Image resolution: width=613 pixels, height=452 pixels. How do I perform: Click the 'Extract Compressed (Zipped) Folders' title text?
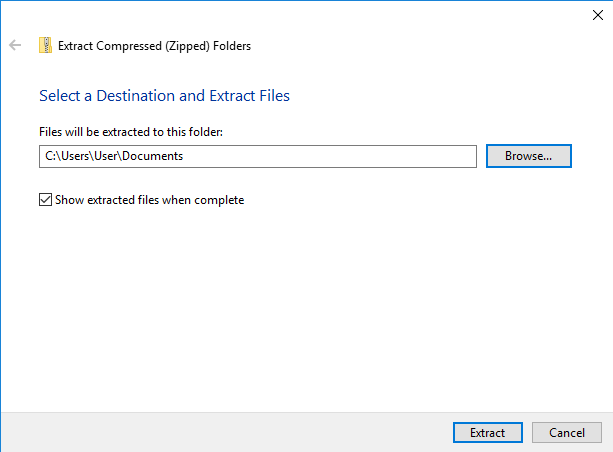click(154, 46)
